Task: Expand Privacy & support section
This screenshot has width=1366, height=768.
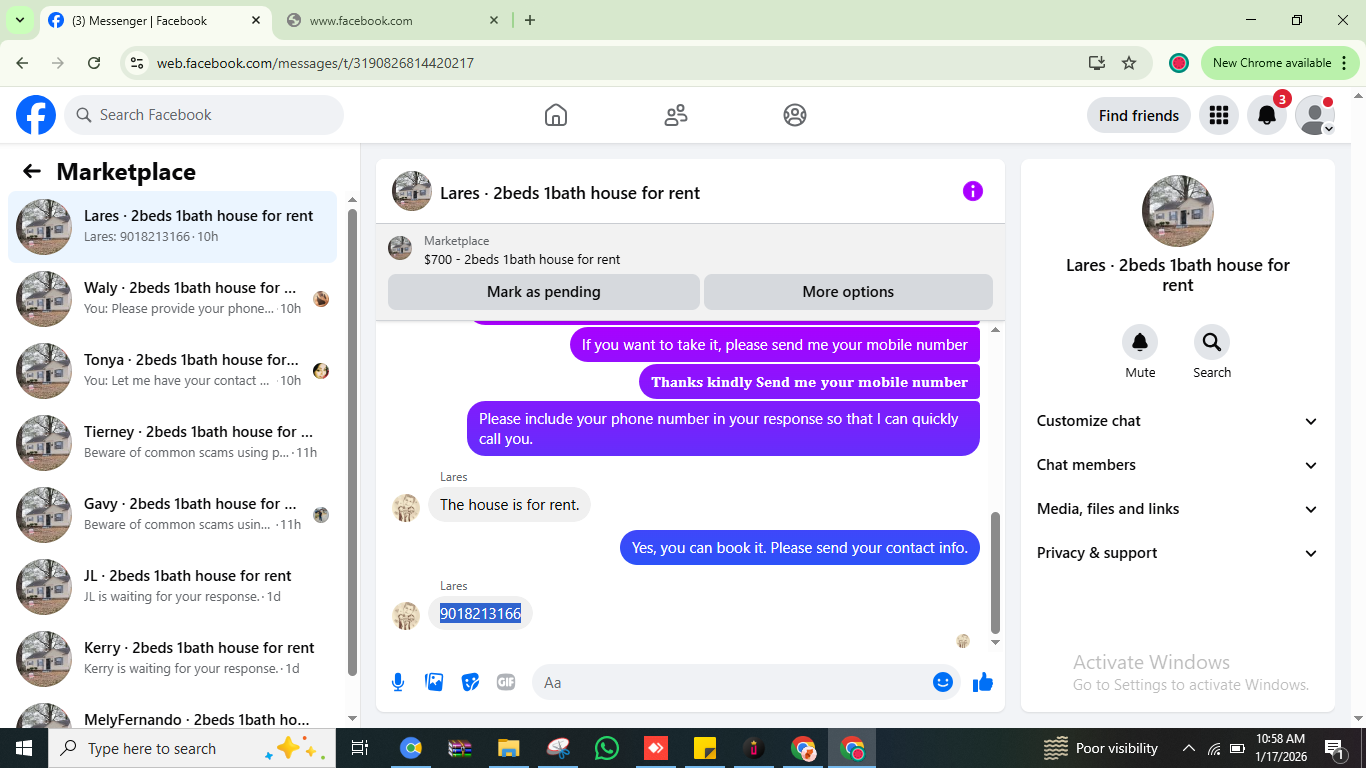Action: (x=1178, y=553)
